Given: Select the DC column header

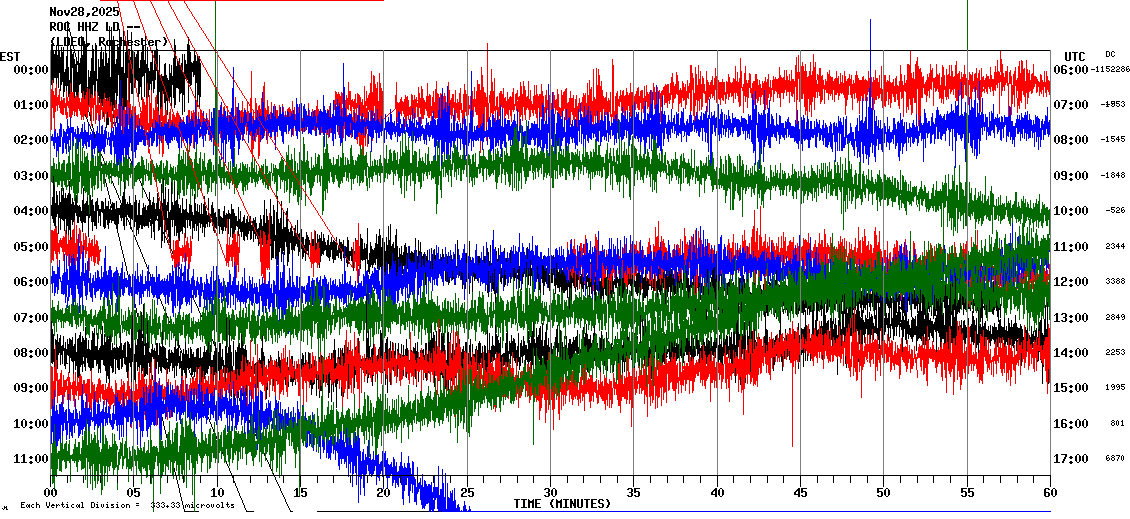Looking at the screenshot, I should pos(1110,54).
